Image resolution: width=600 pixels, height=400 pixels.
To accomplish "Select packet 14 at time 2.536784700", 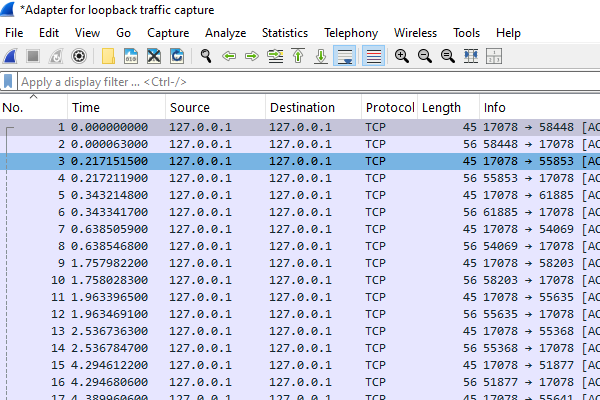I will [300, 348].
